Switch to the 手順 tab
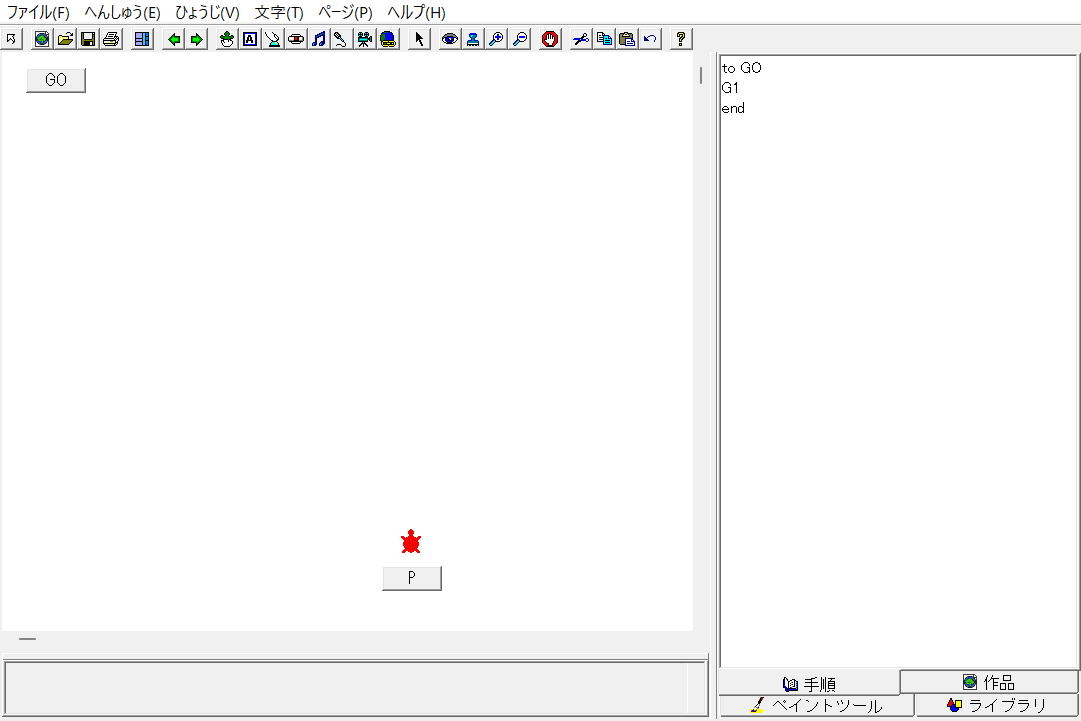This screenshot has width=1081, height=721. [809, 684]
